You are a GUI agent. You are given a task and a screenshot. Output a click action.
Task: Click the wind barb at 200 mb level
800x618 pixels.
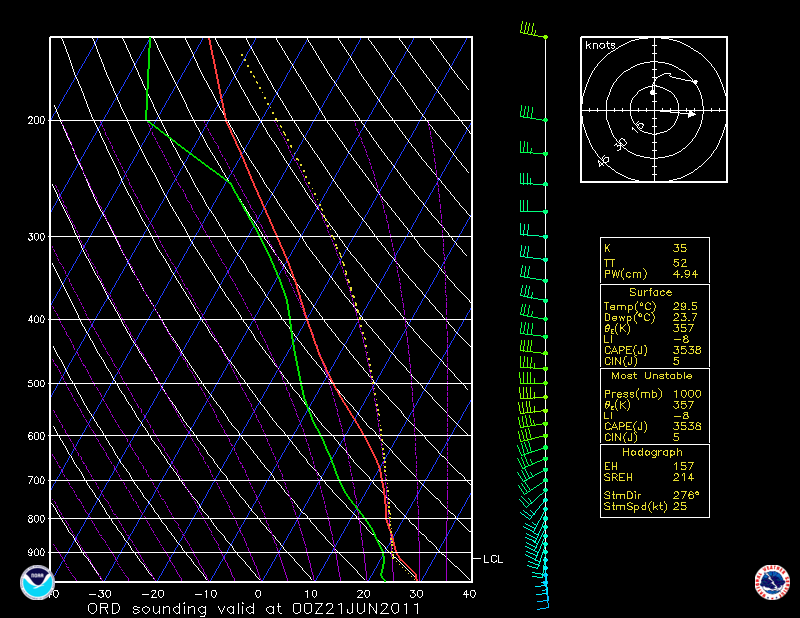click(x=533, y=113)
